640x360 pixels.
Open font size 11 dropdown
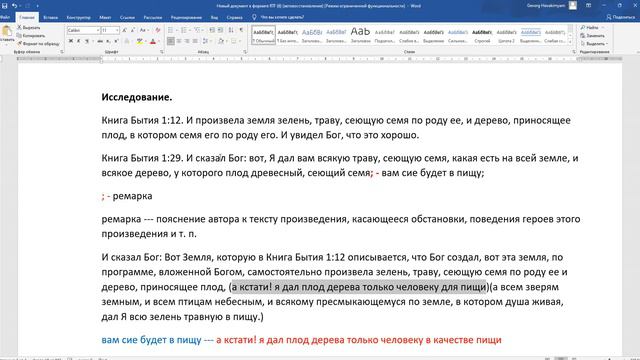click(x=117, y=30)
